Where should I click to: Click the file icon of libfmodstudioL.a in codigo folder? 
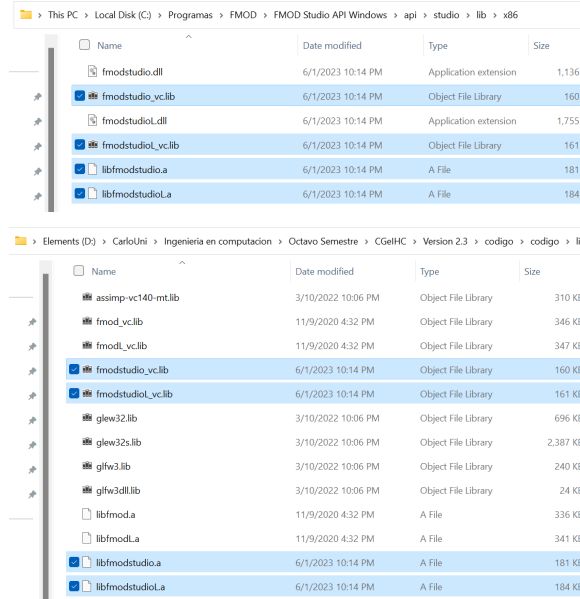[x=87, y=586]
